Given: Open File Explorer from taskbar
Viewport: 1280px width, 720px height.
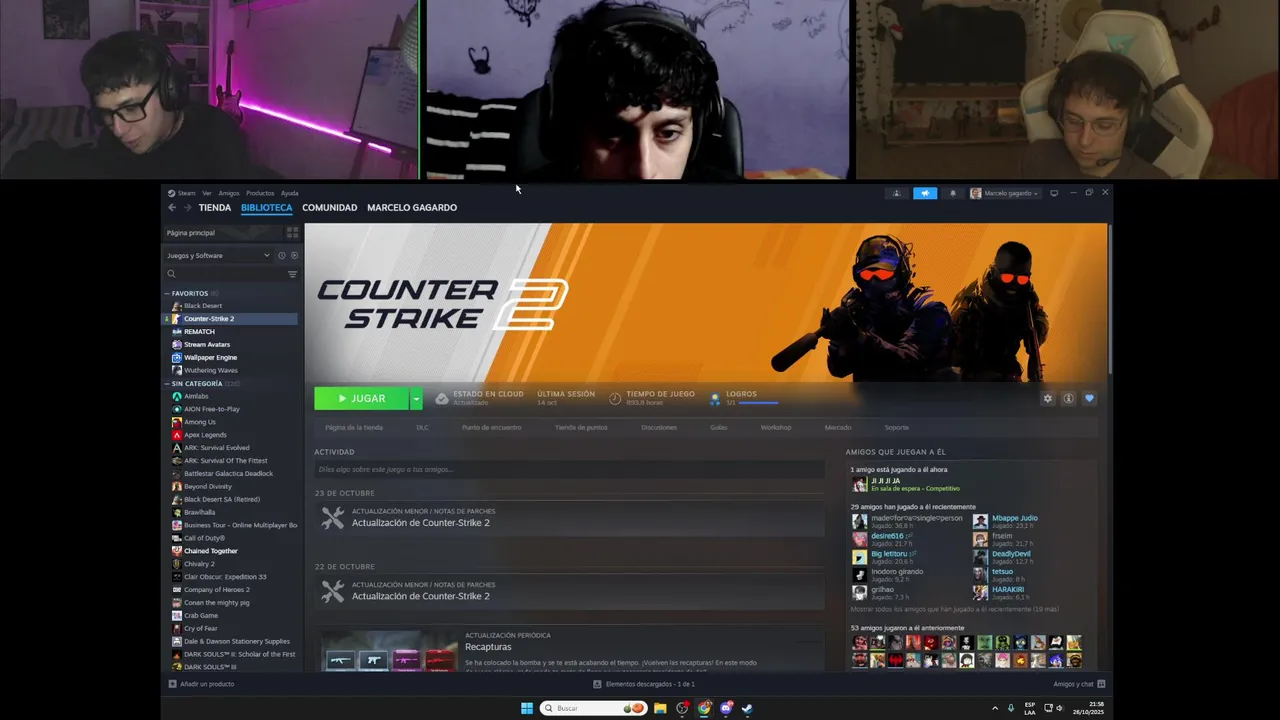Looking at the screenshot, I should coord(660,708).
